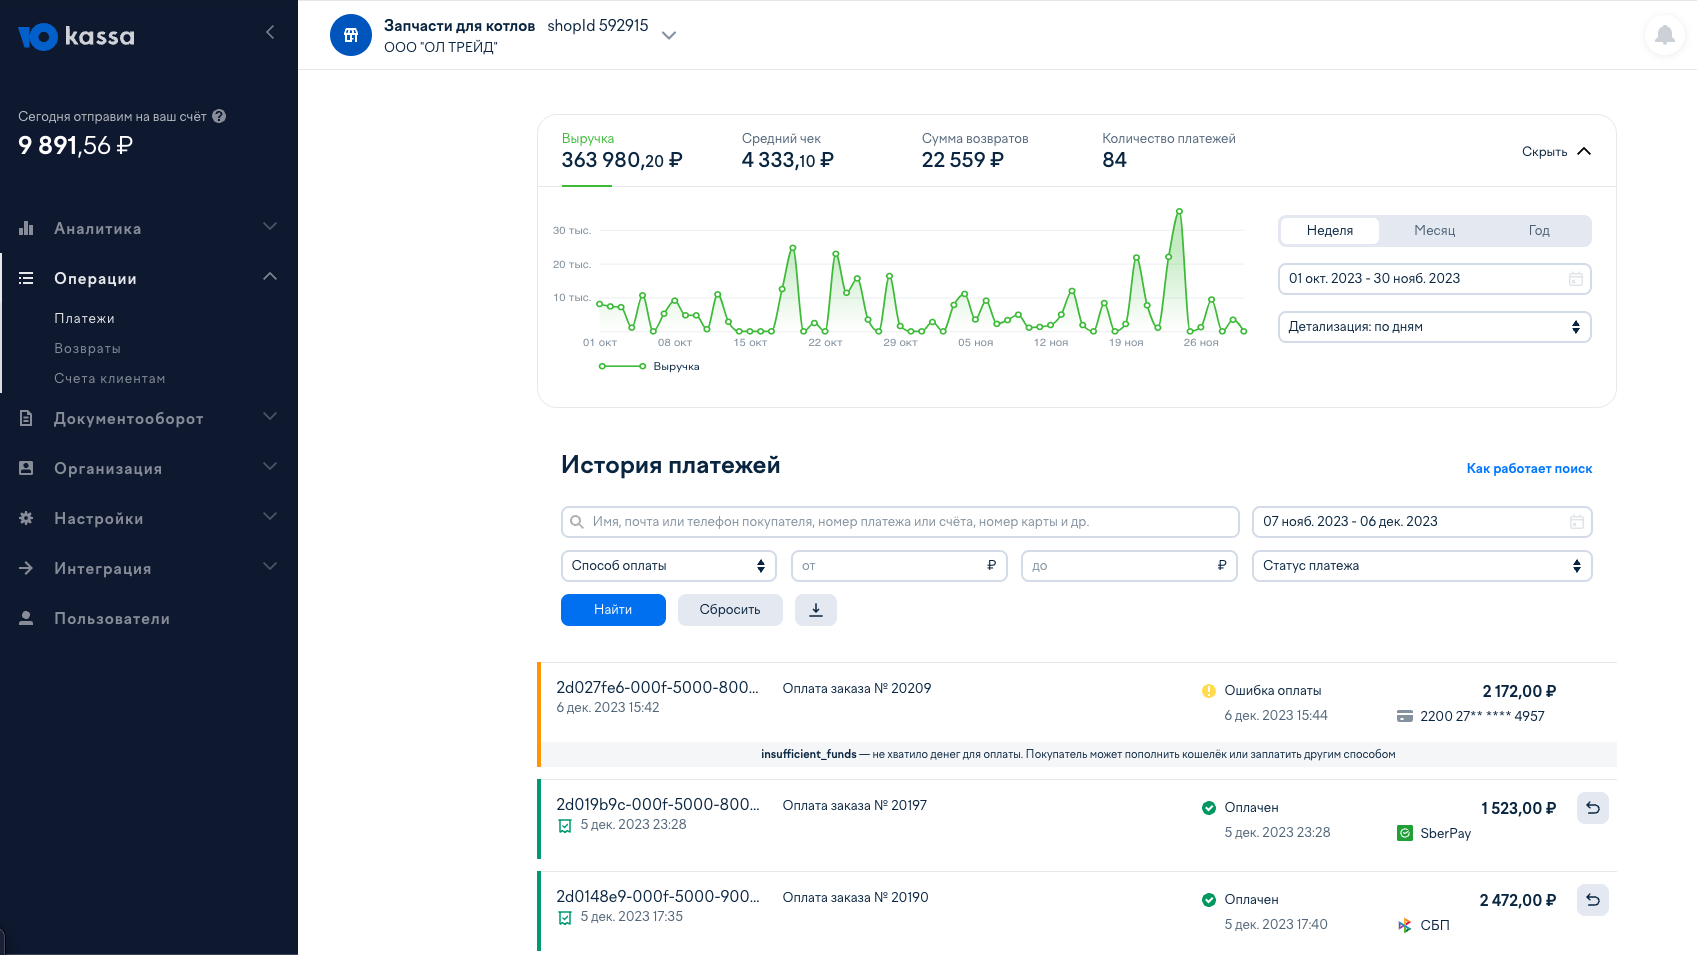Screen dimensions: 1697x955
Task: Click the download payments export icon
Action: click(815, 610)
